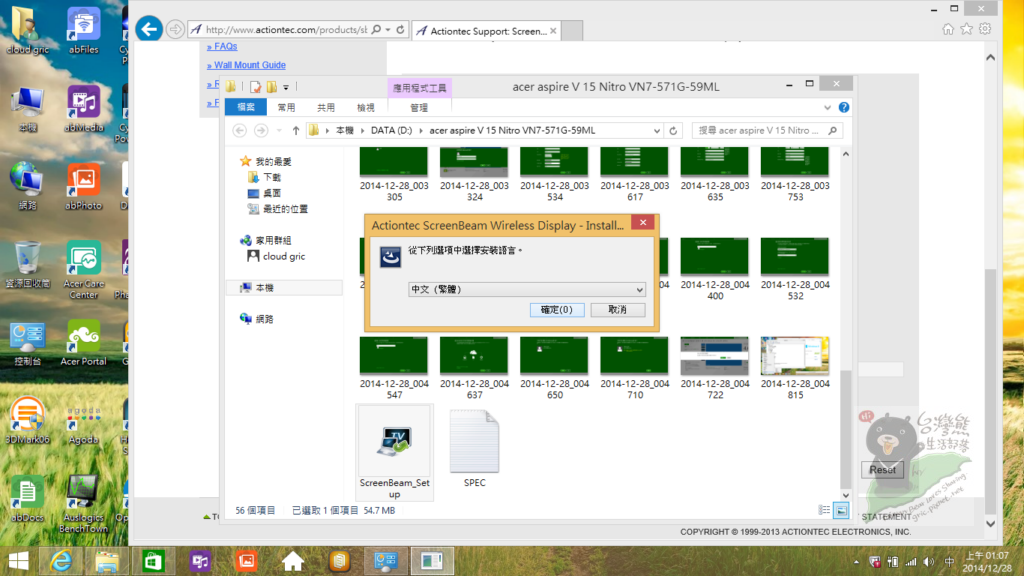
Task: Switch Explorer to large icons view
Action: [841, 511]
